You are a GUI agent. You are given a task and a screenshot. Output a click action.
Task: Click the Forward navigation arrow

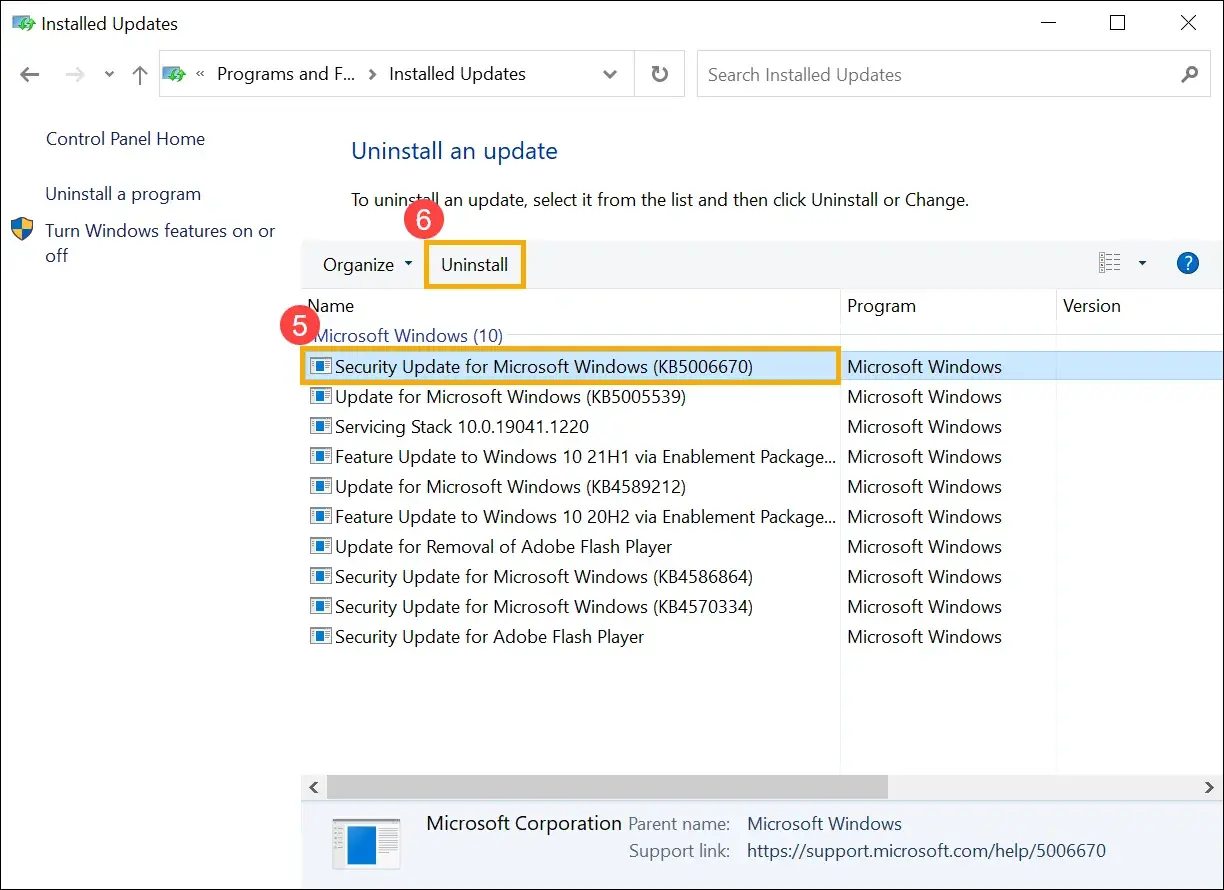tap(75, 74)
